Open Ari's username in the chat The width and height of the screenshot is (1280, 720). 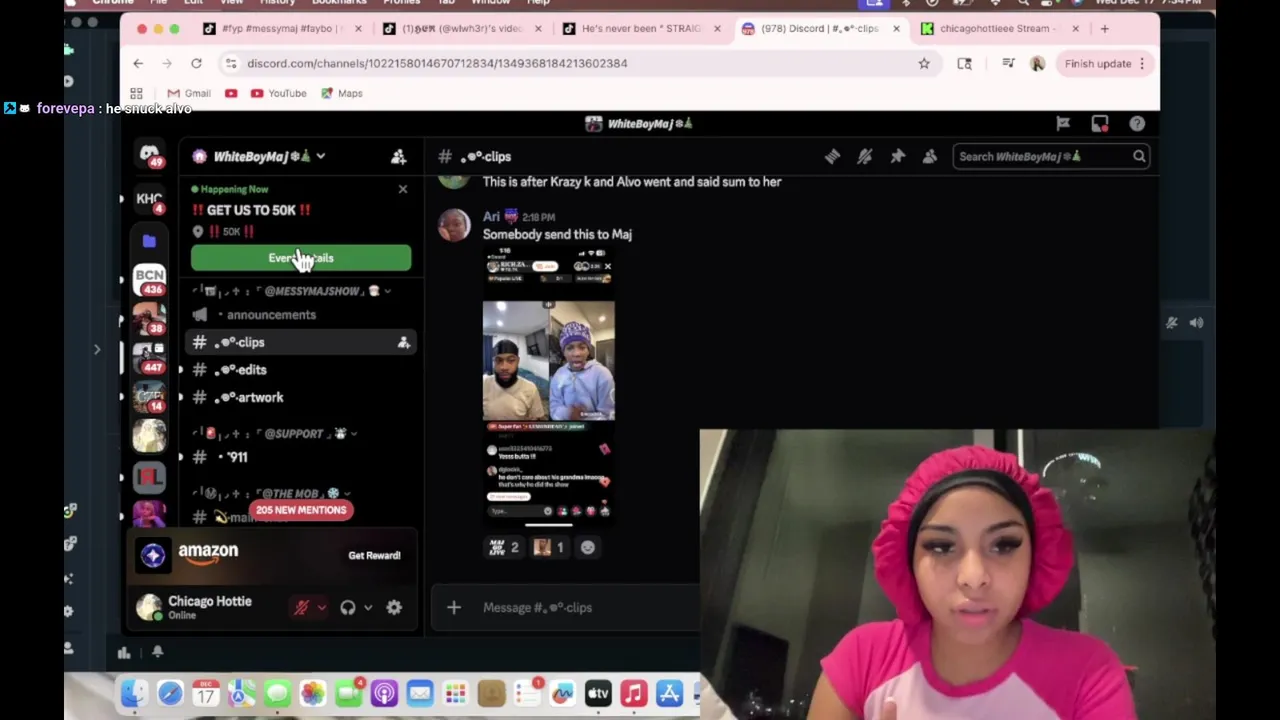pos(491,216)
